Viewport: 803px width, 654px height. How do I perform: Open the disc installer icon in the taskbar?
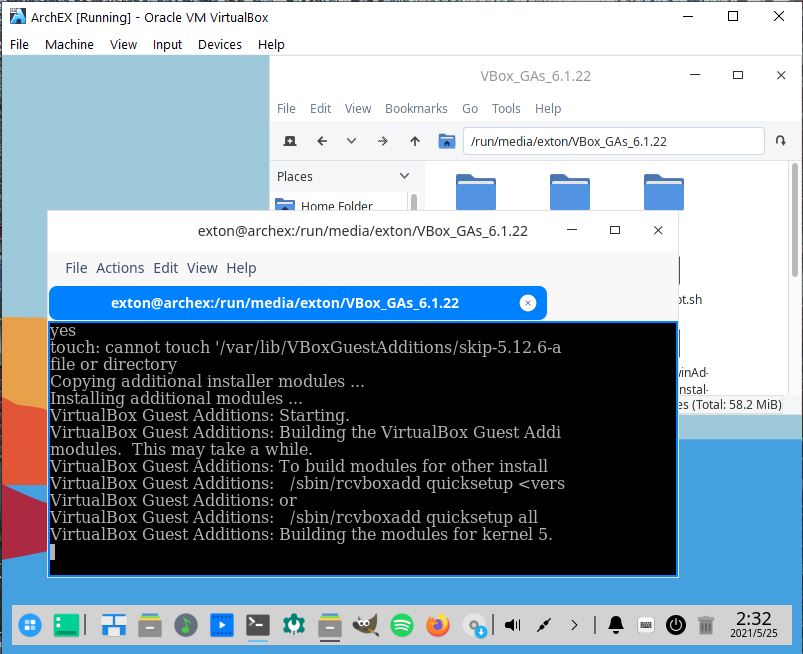point(474,625)
